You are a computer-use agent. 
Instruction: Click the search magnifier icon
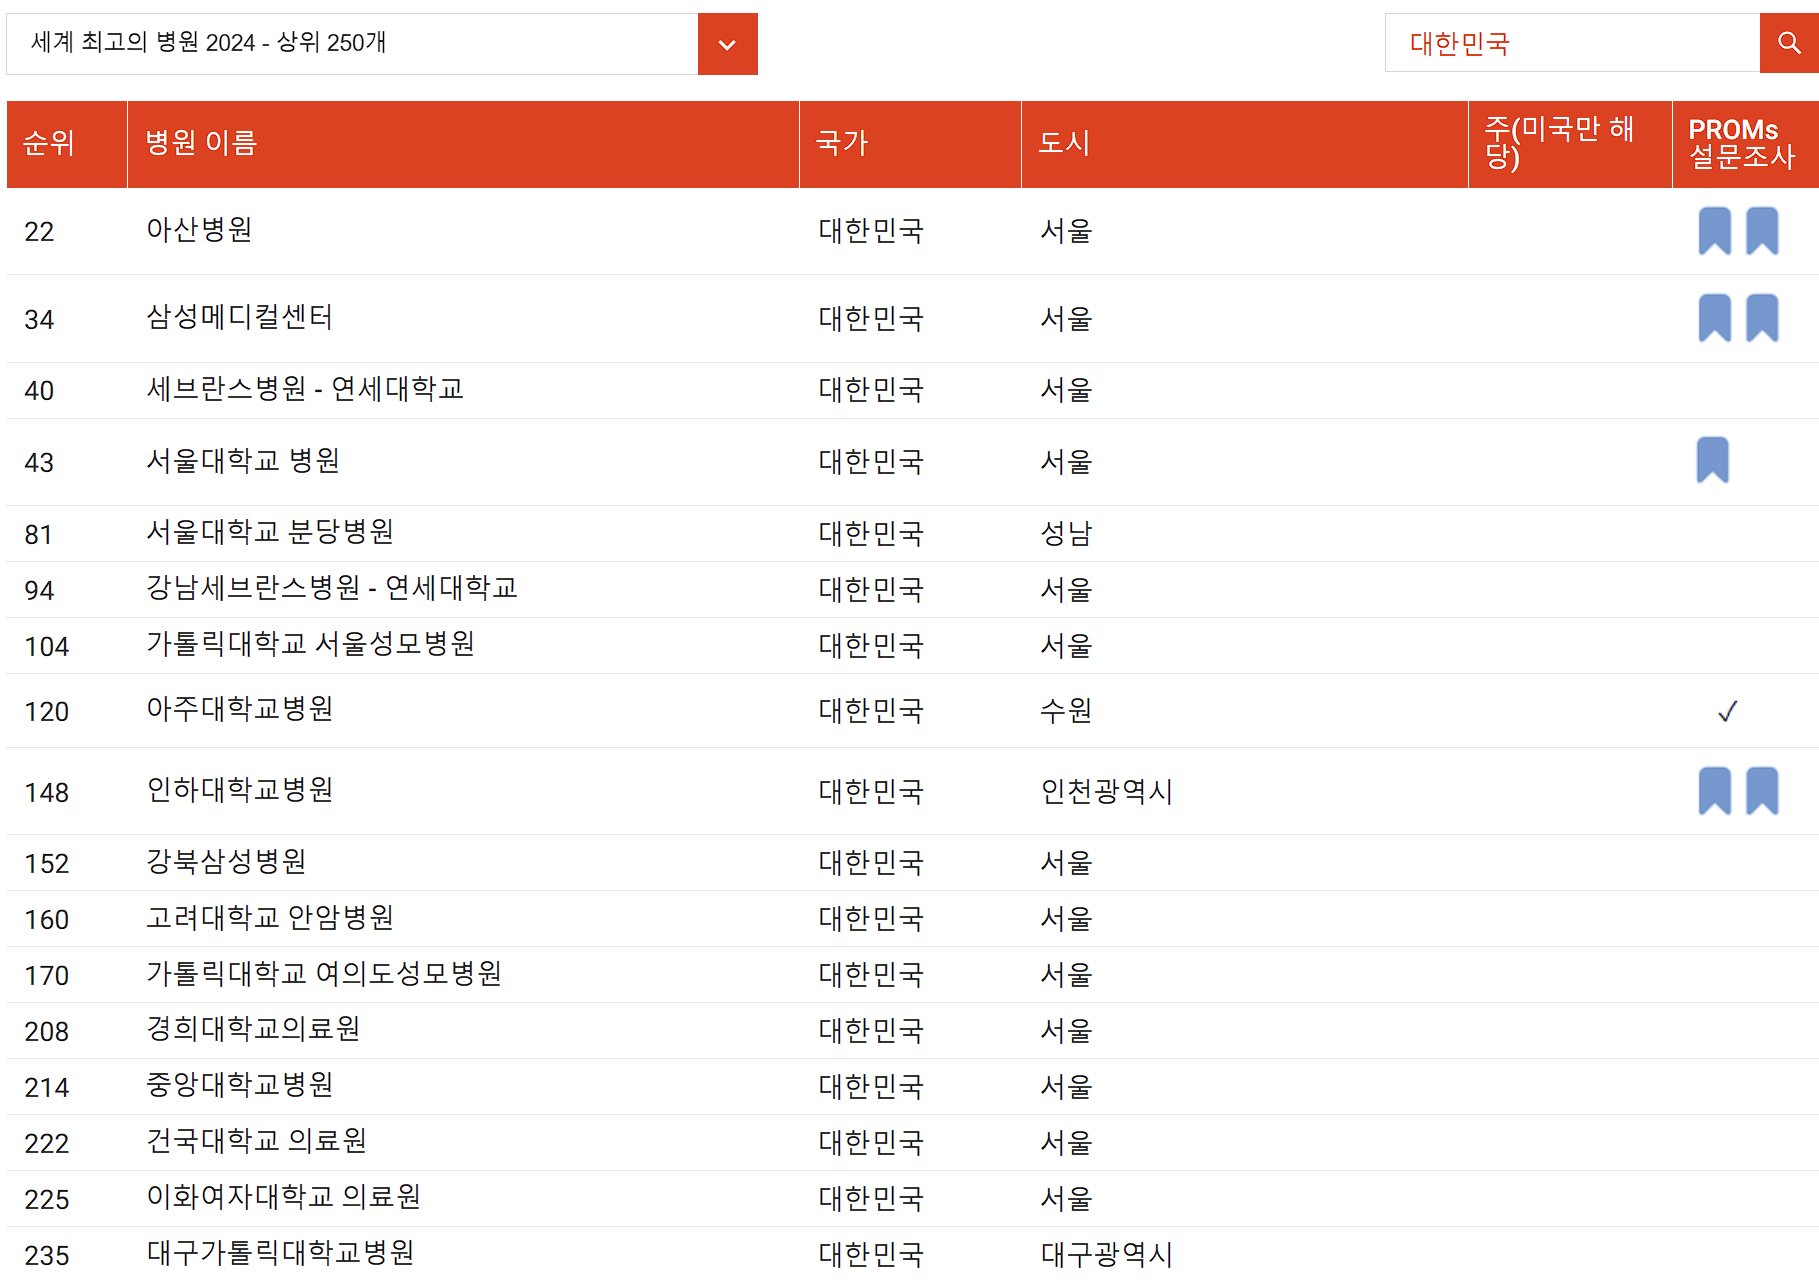coord(1789,43)
